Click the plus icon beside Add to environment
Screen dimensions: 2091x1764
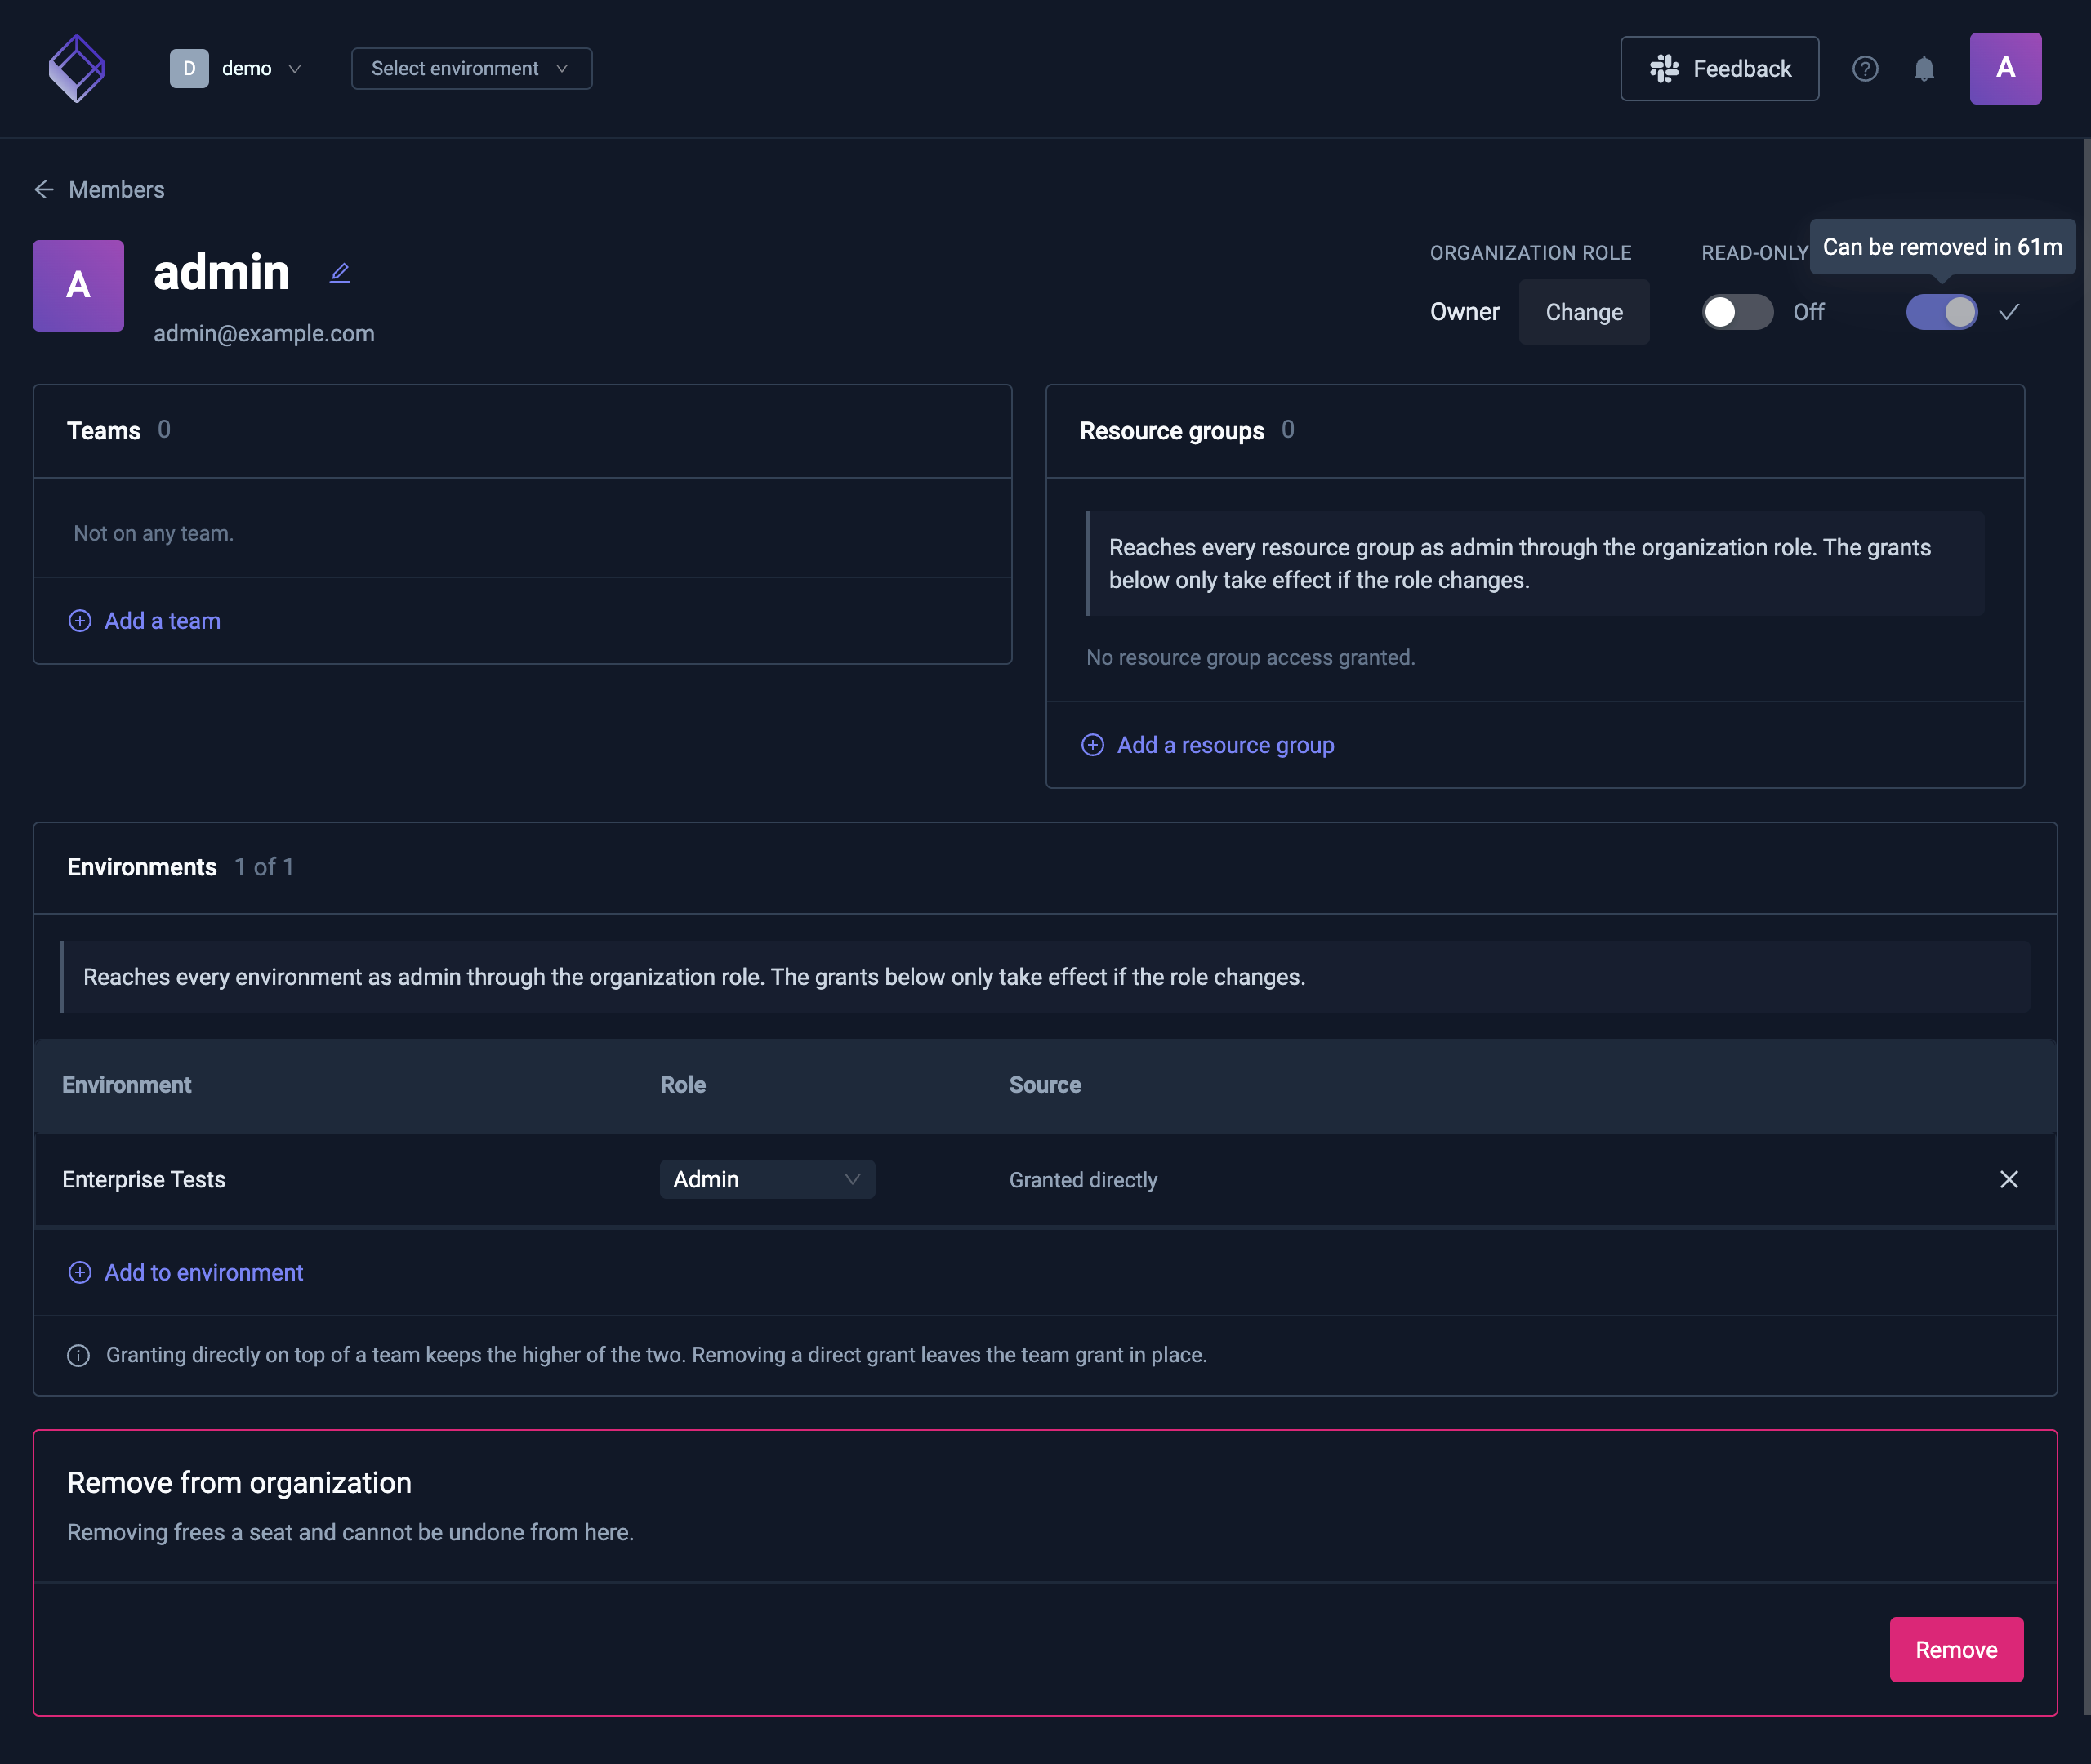coord(80,1273)
